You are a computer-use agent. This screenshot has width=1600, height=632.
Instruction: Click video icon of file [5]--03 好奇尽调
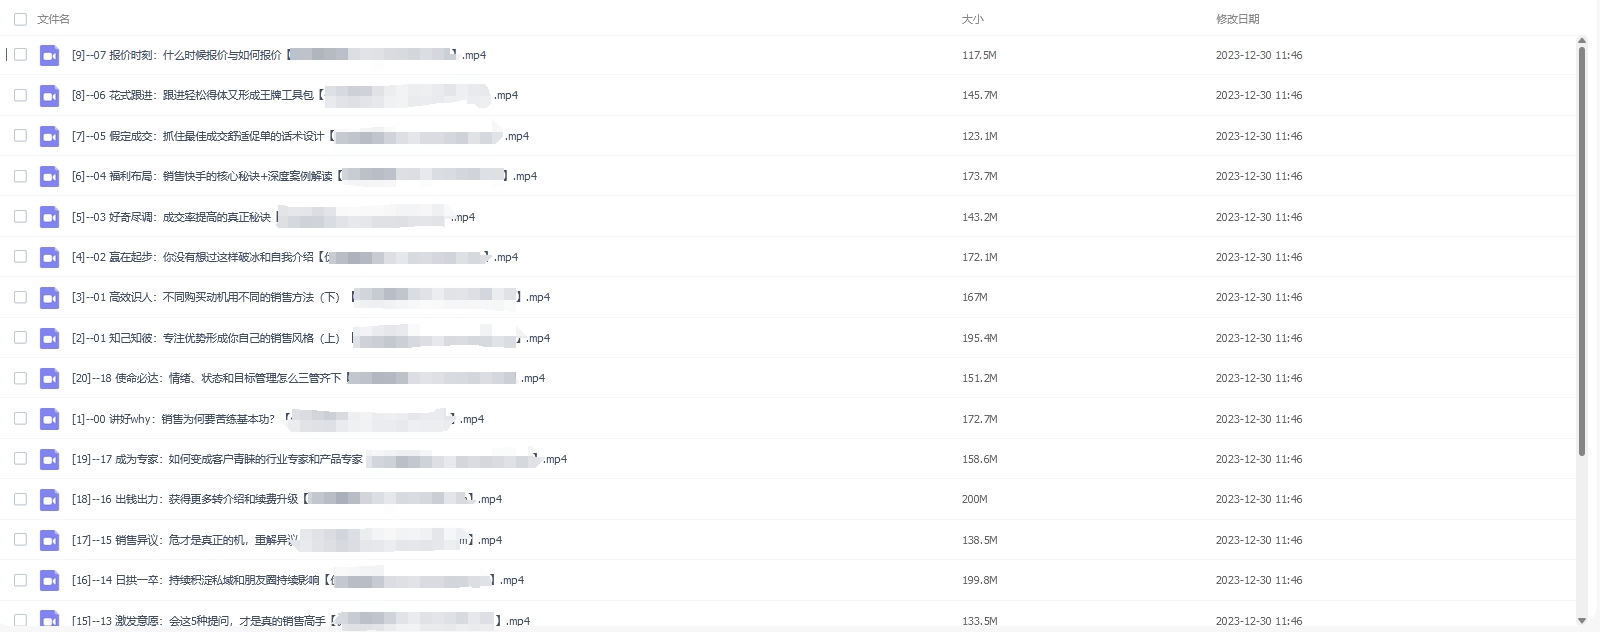(x=49, y=217)
